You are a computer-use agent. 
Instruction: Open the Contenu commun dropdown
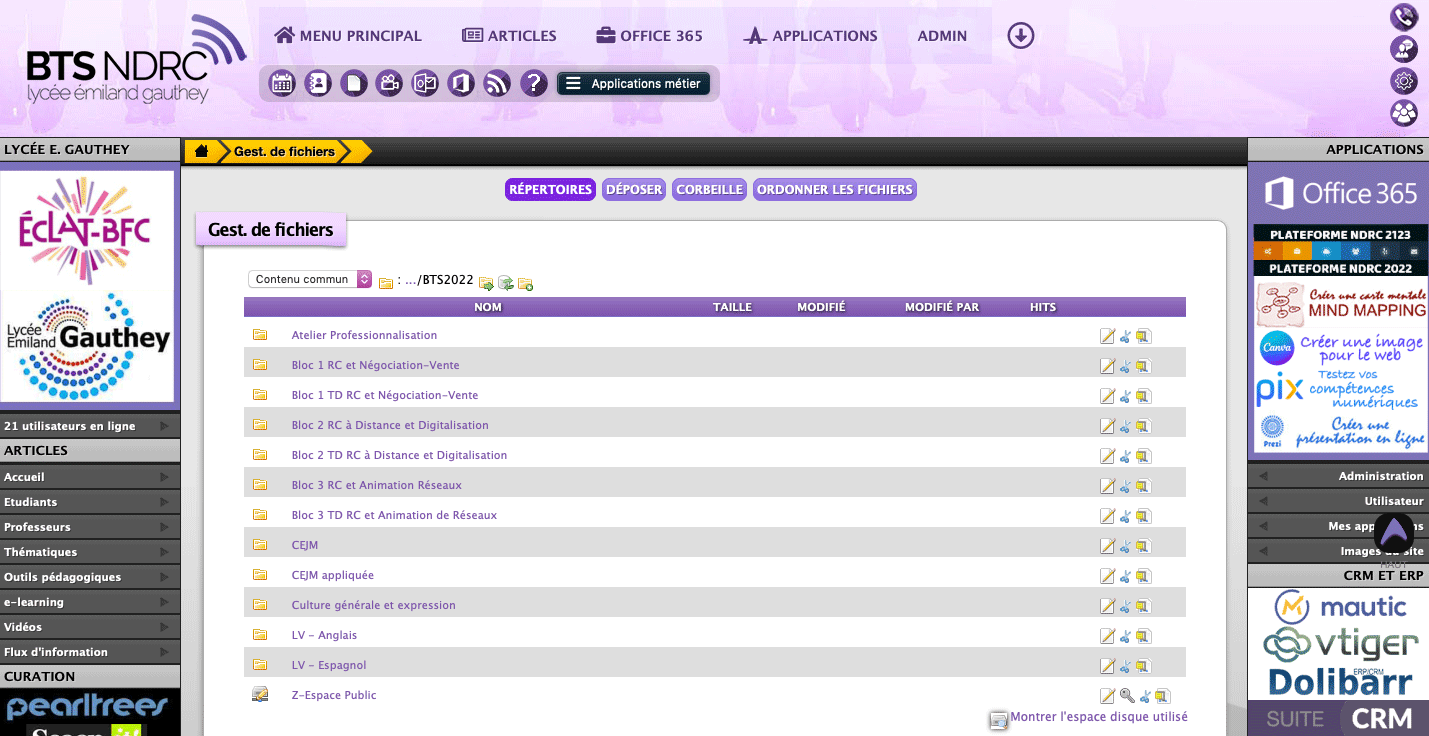click(310, 280)
